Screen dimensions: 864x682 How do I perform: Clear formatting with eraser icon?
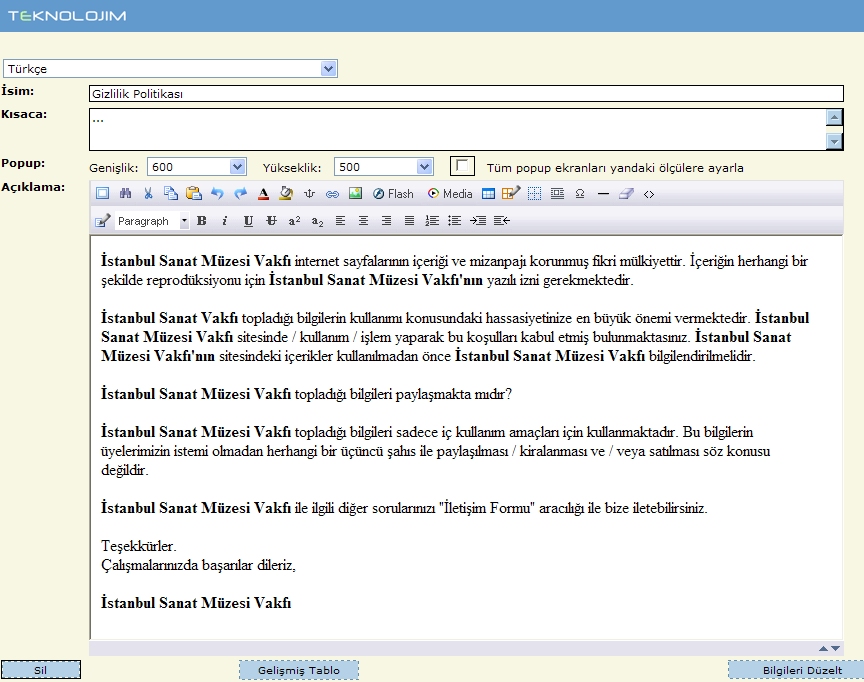click(626, 193)
